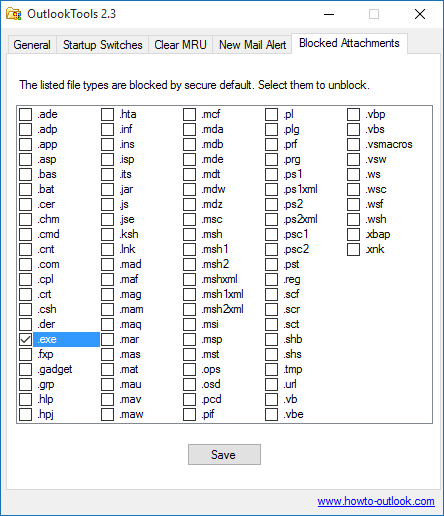Check the .xbap file type
Viewport: 444px width, 516px height.
click(353, 234)
